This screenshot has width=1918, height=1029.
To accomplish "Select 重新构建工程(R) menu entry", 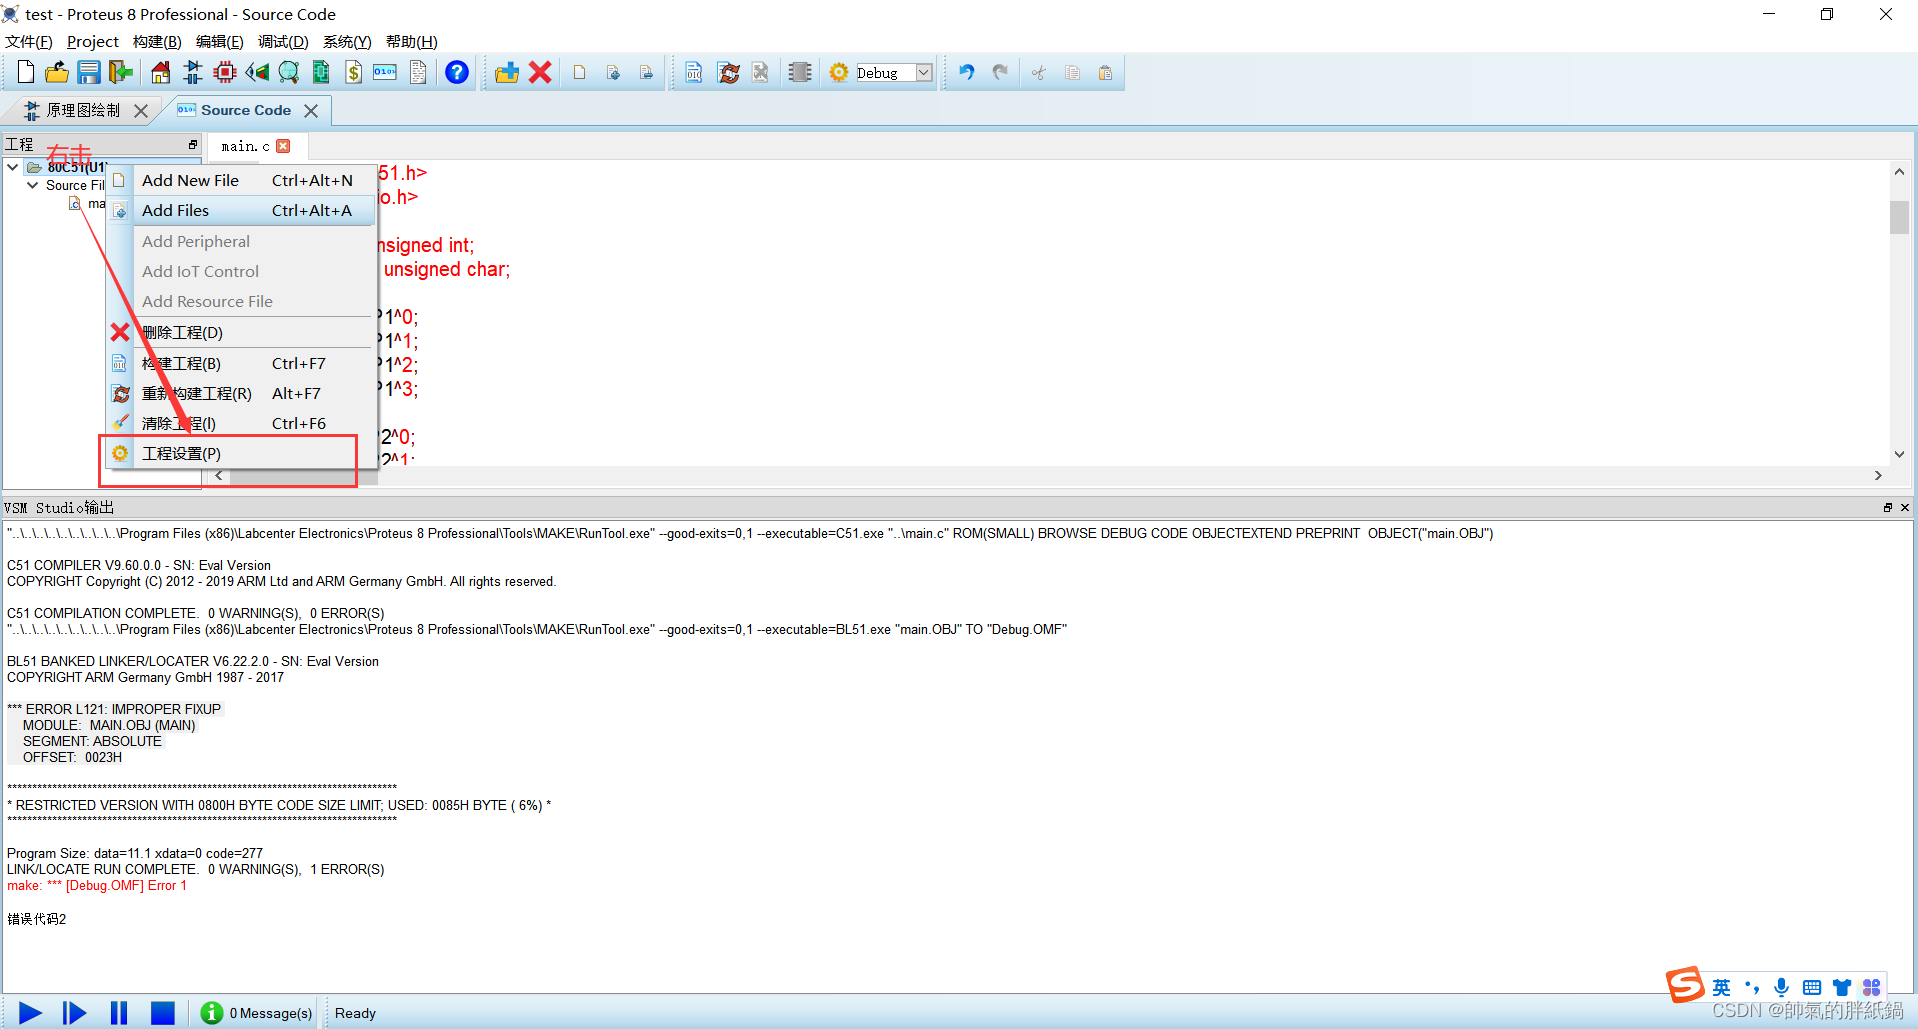I will (x=242, y=393).
